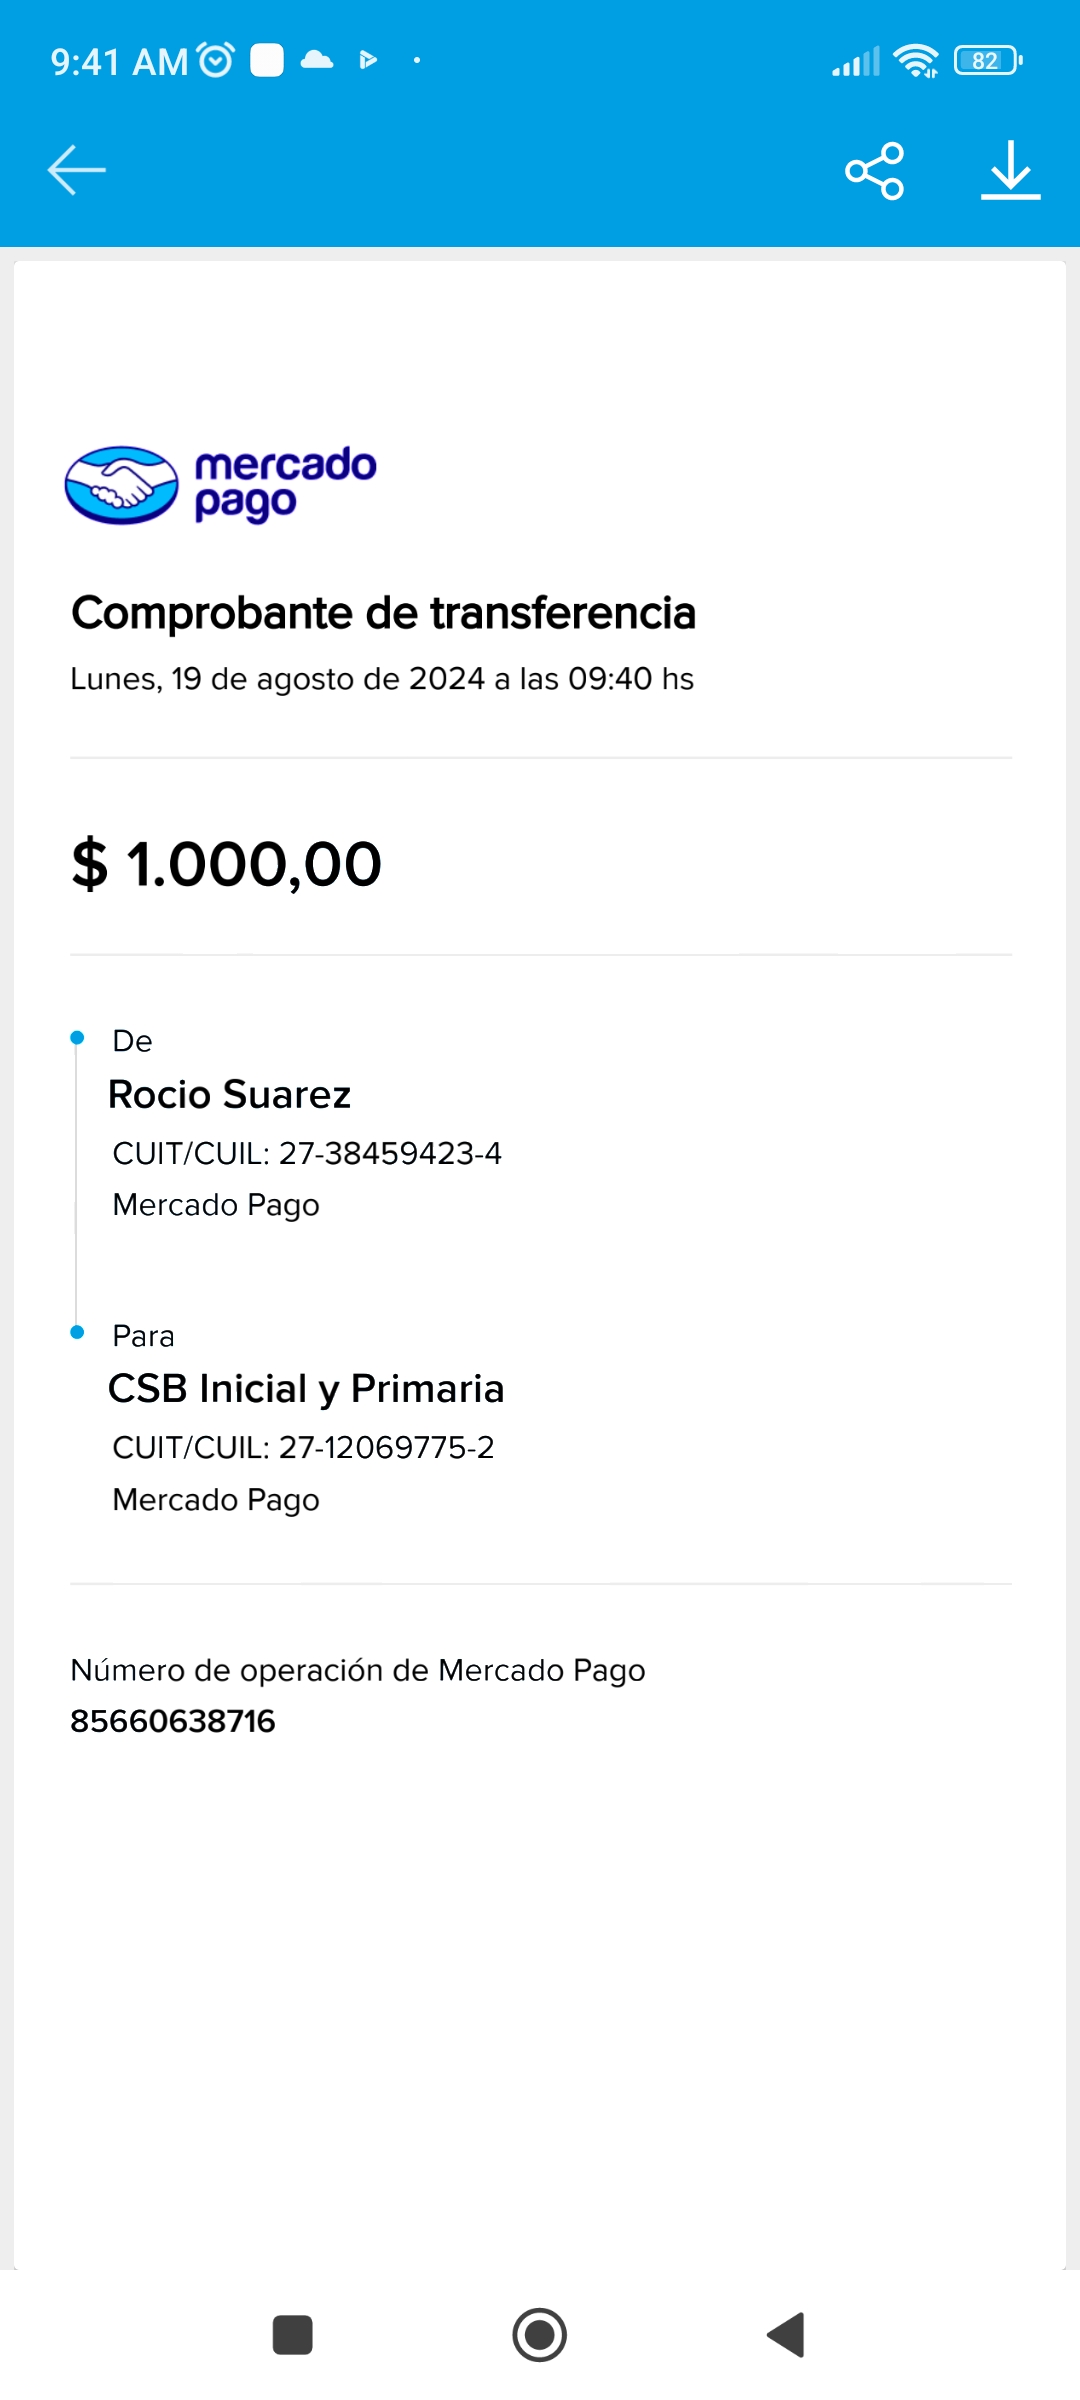Tap the $ 1.000,00 amount
Image resolution: width=1080 pixels, height=2400 pixels.
click(x=227, y=864)
